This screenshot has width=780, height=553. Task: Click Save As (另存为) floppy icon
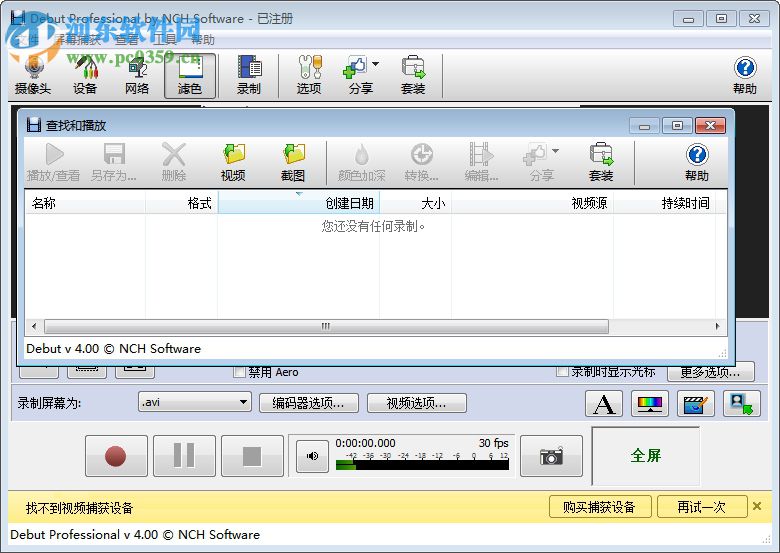(114, 162)
